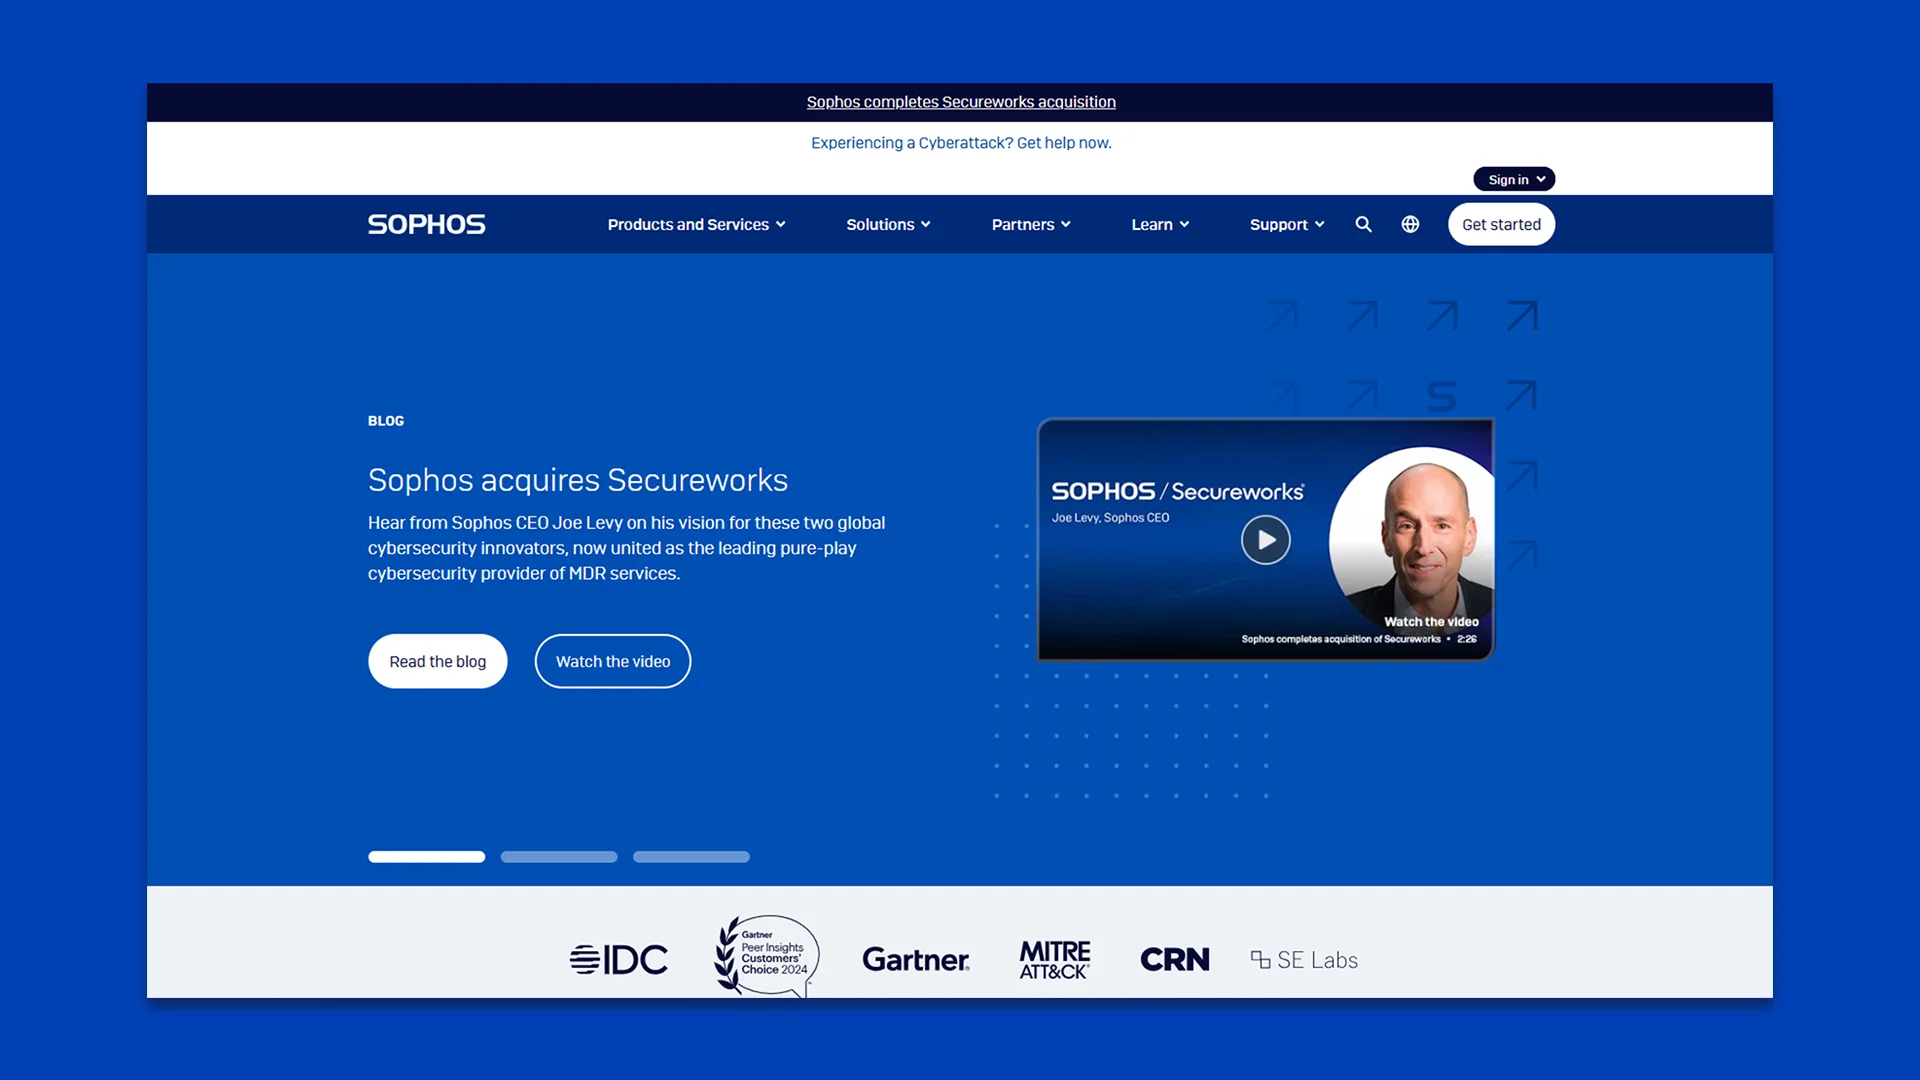Click the Gartner Peer Insights 2024 badge
The height and width of the screenshot is (1080, 1920).
point(765,956)
